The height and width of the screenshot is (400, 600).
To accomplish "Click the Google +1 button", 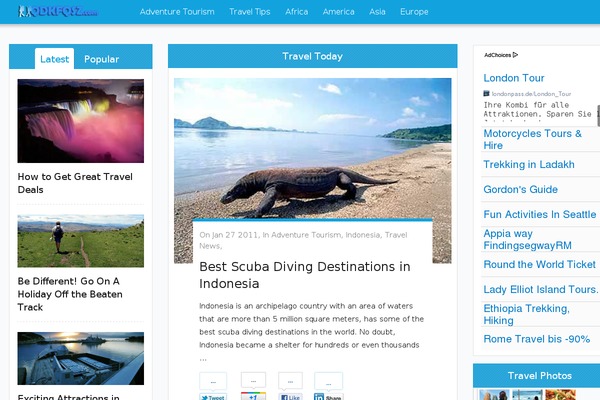I will tap(253, 397).
